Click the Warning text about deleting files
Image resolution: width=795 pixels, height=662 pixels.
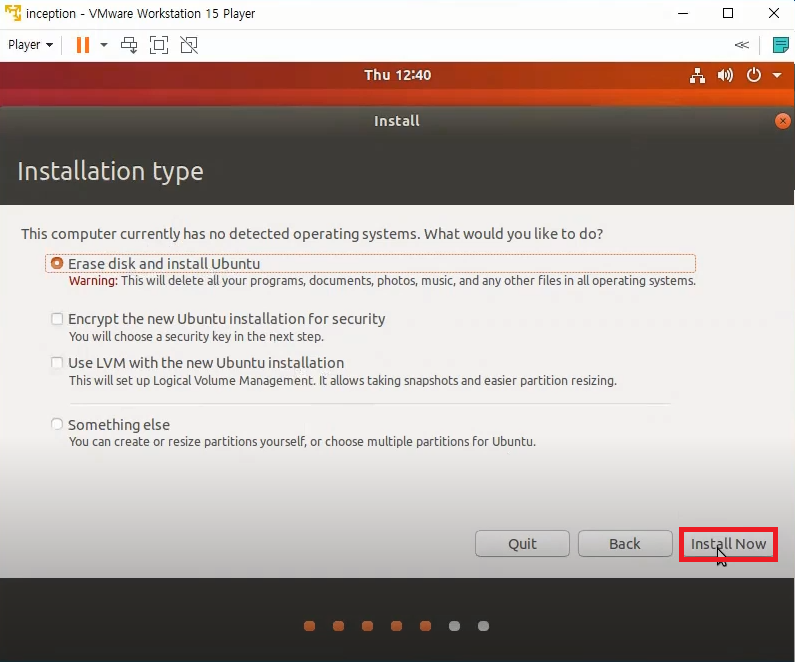(x=382, y=280)
